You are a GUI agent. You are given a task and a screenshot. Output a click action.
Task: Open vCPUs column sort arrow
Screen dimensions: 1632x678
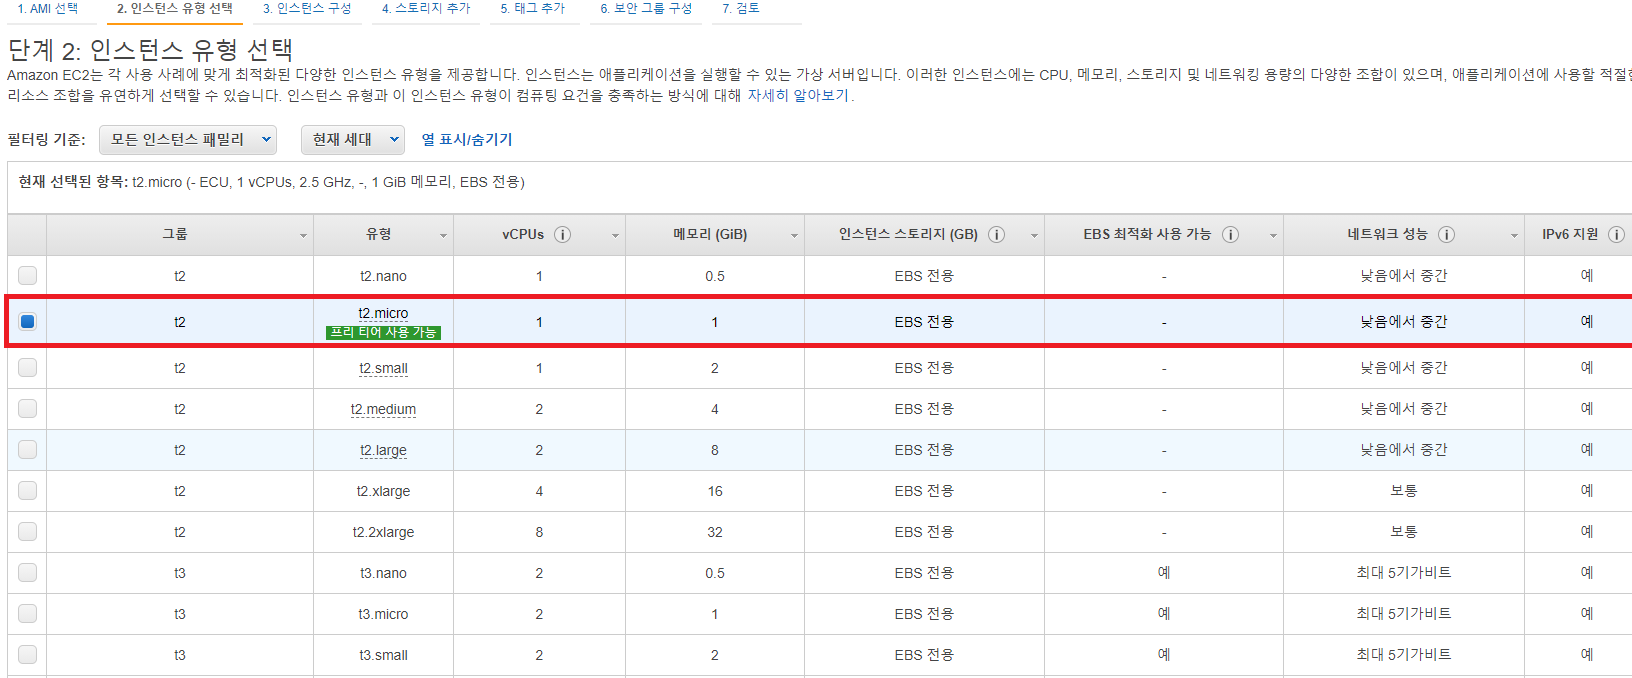click(615, 236)
